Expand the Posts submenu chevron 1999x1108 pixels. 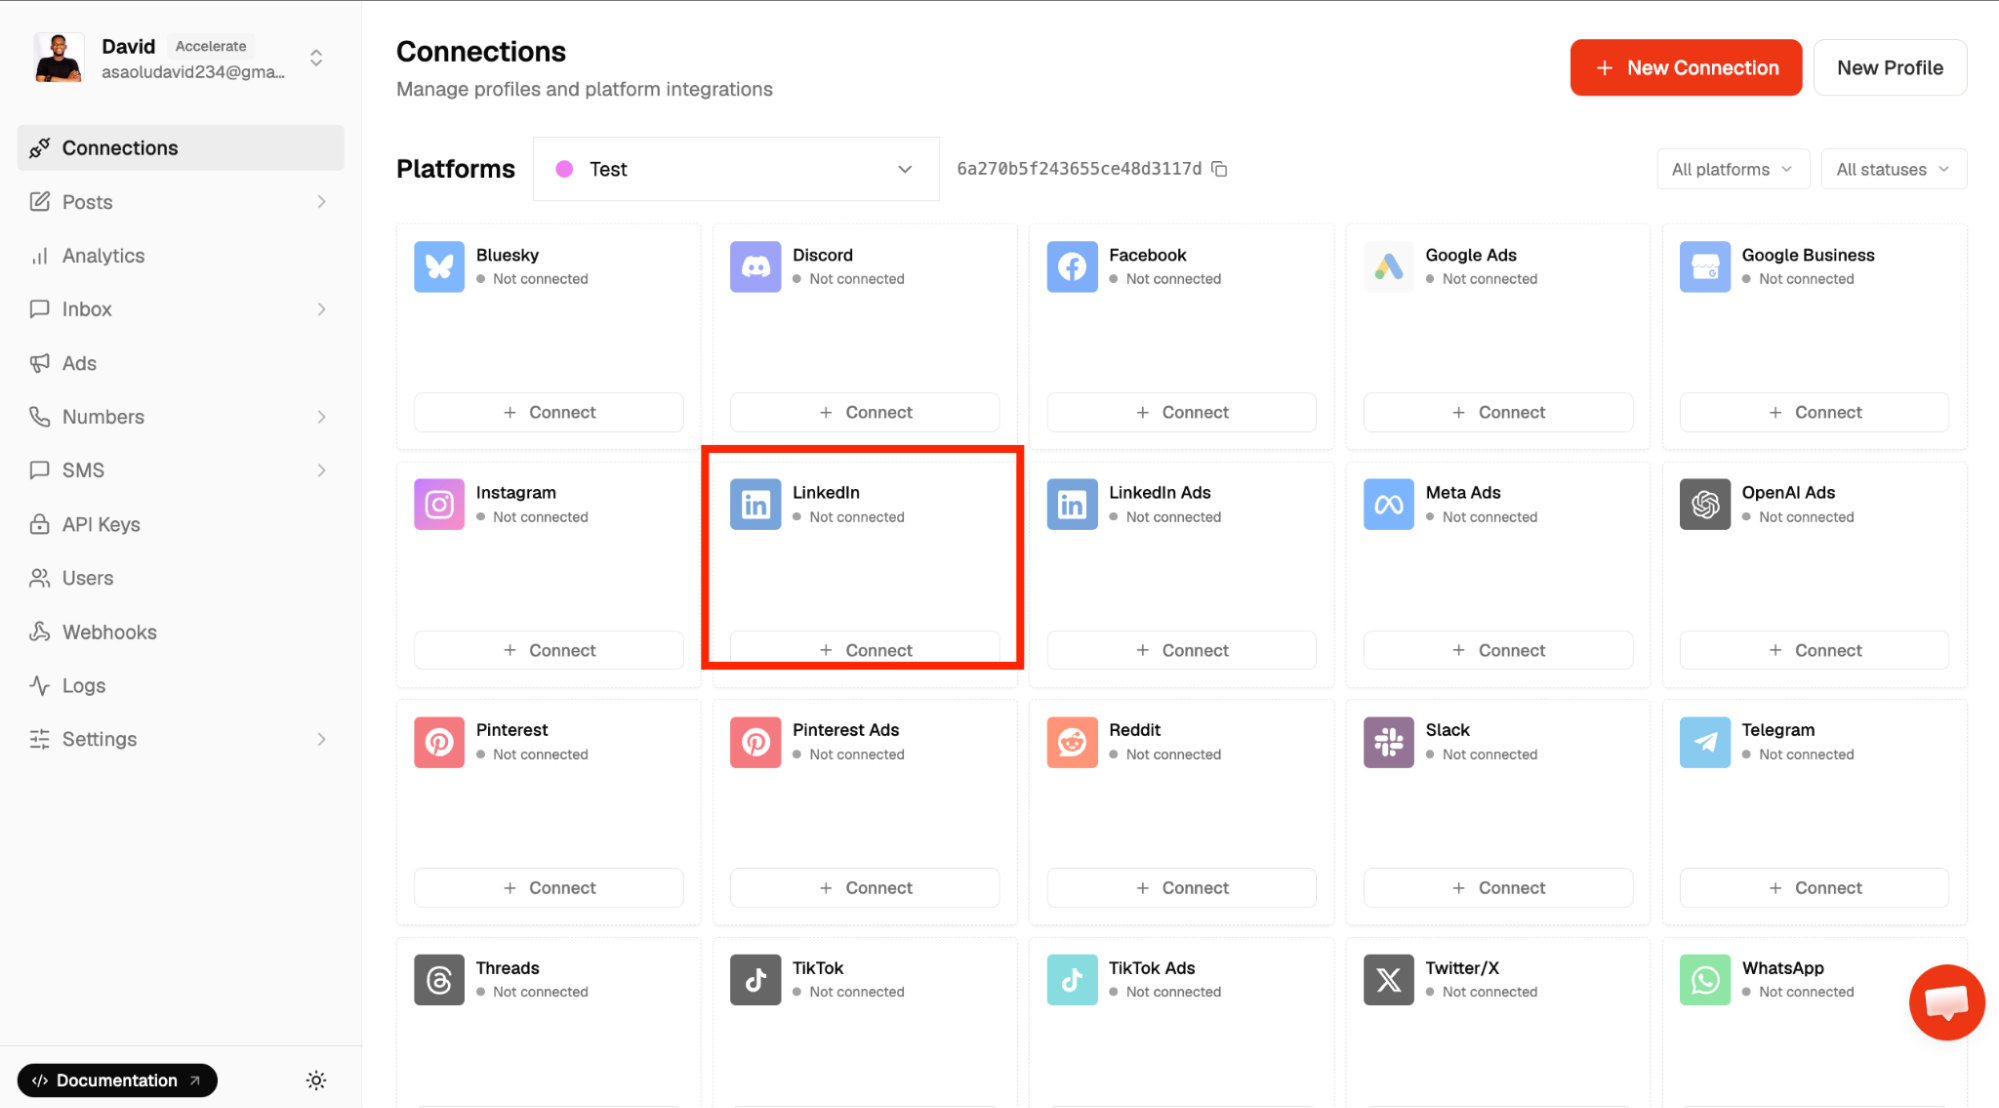point(321,202)
